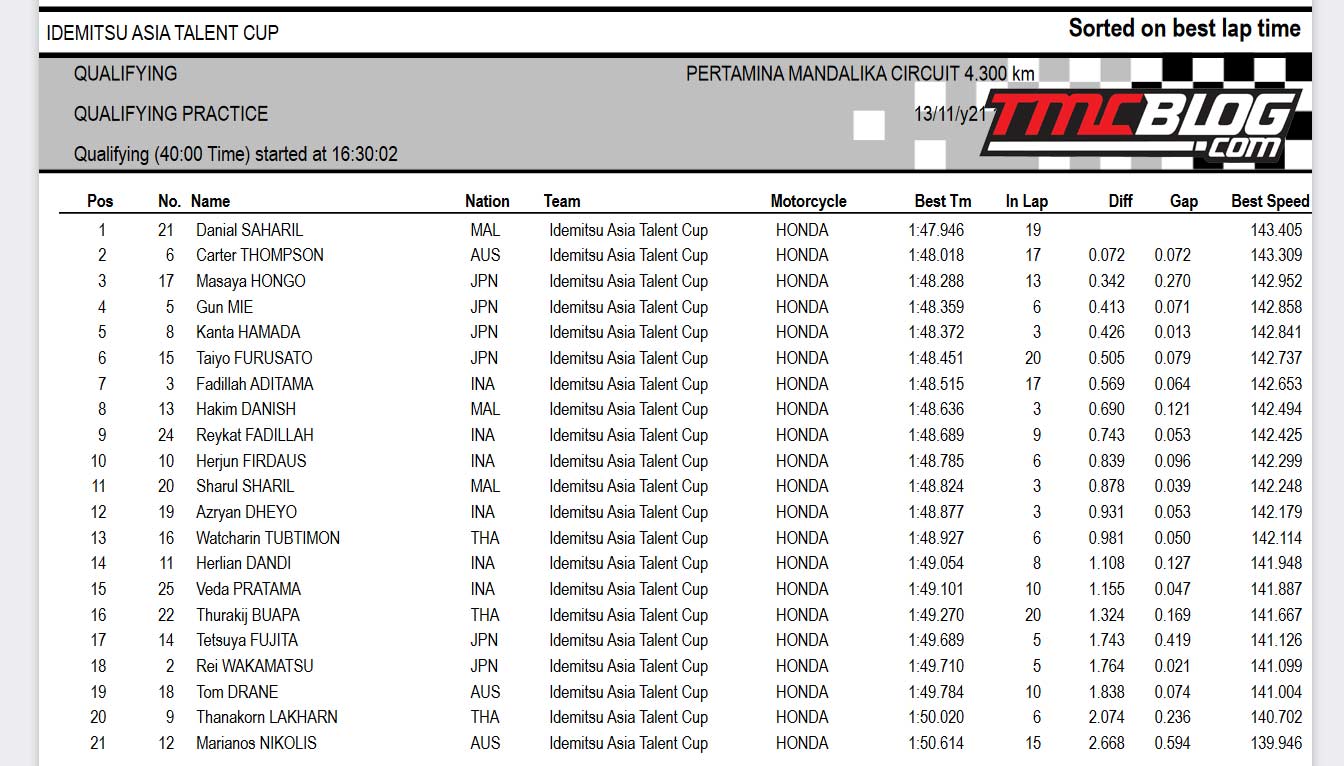This screenshot has height=766, width=1344.
Task: Click the TMCBlog.com logo
Action: point(1140,125)
